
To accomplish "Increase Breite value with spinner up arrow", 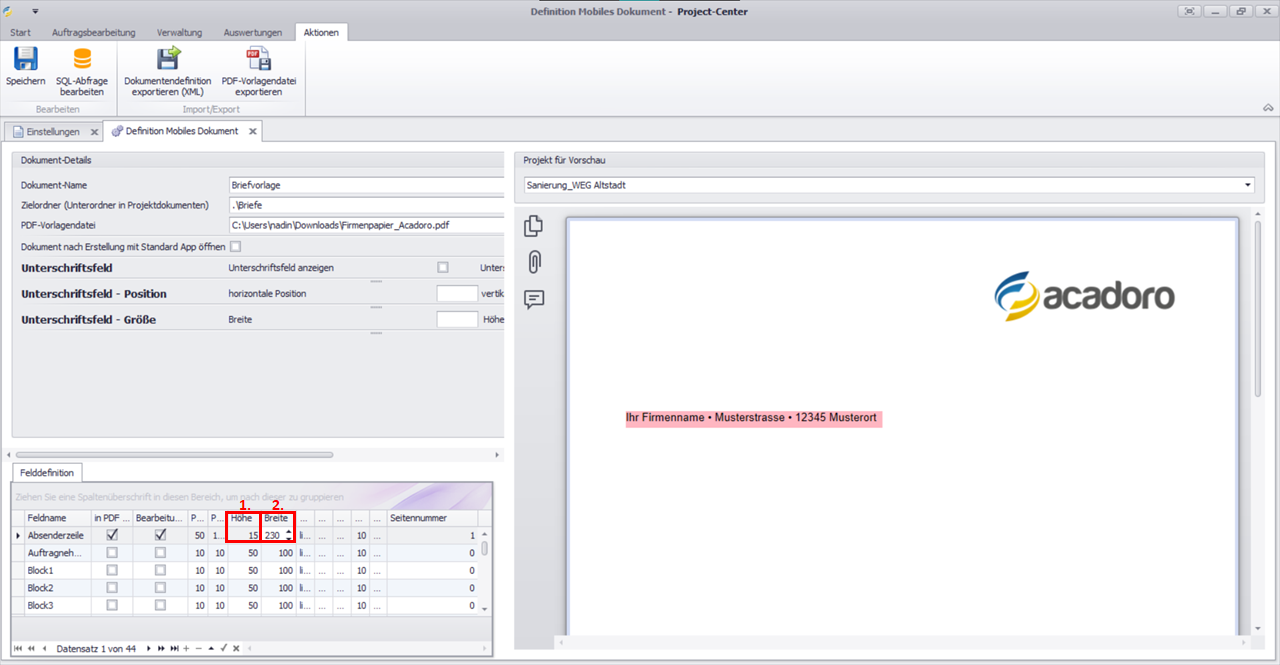I will [289, 532].
